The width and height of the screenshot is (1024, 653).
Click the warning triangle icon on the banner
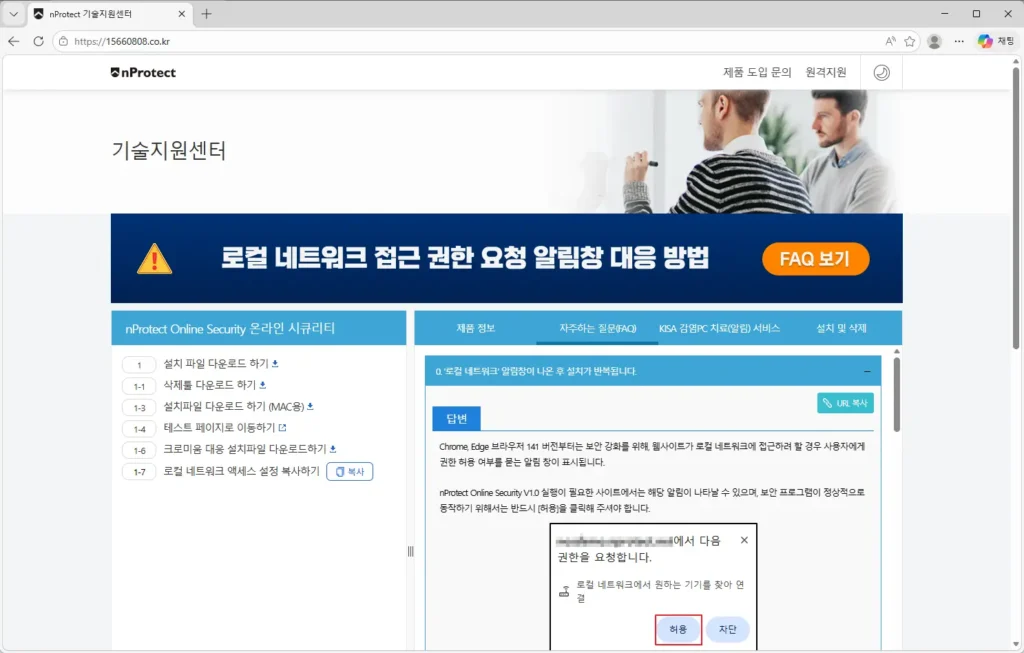pos(153,258)
